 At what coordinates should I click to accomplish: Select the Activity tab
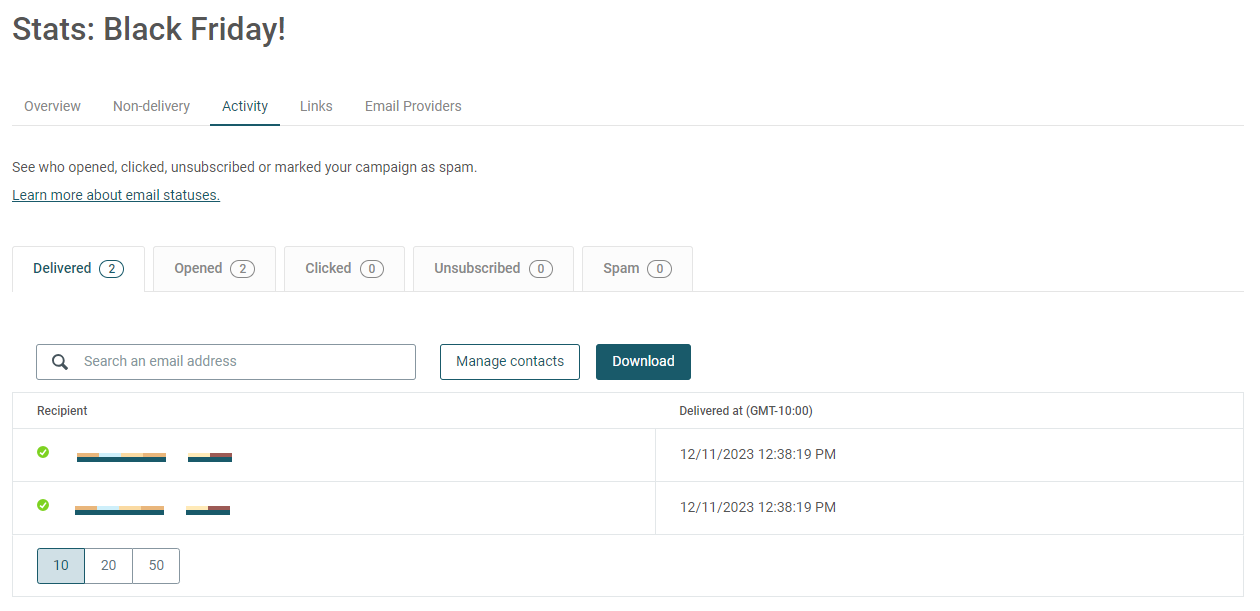click(245, 106)
